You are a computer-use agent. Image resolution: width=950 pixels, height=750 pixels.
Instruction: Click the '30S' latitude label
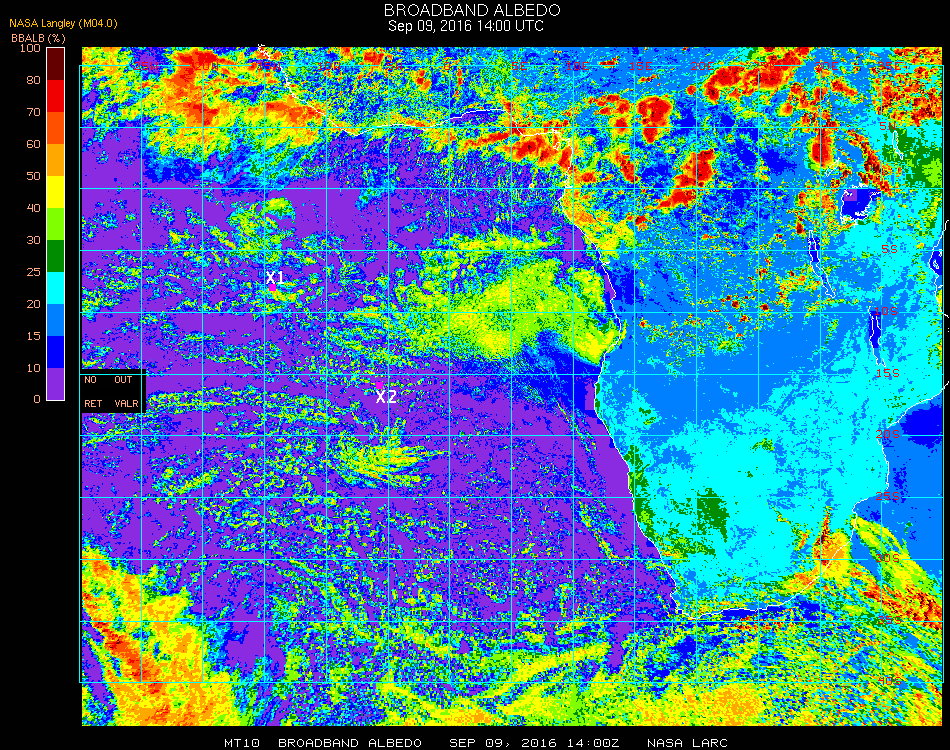888,558
